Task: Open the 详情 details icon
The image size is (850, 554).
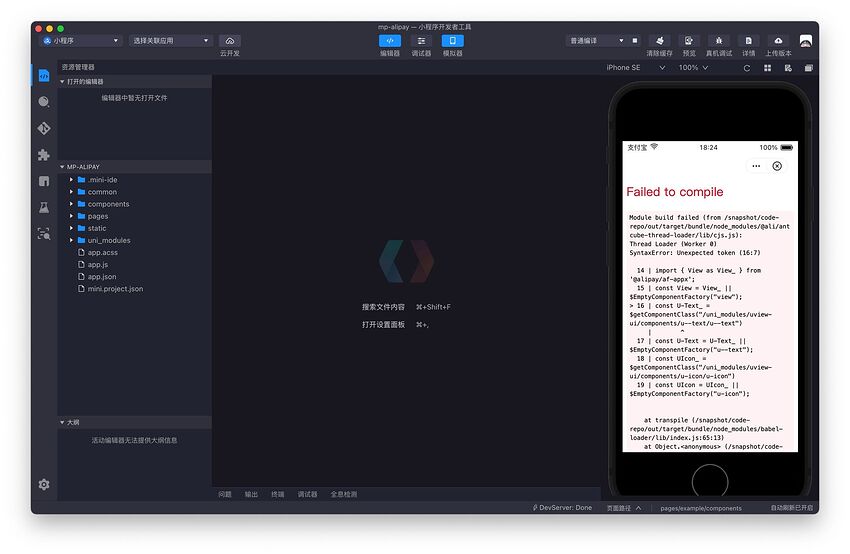Action: pyautogui.click(x=749, y=41)
